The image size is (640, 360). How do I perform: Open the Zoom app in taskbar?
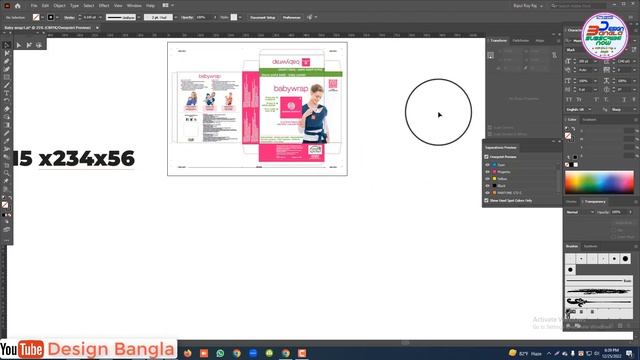click(253, 353)
